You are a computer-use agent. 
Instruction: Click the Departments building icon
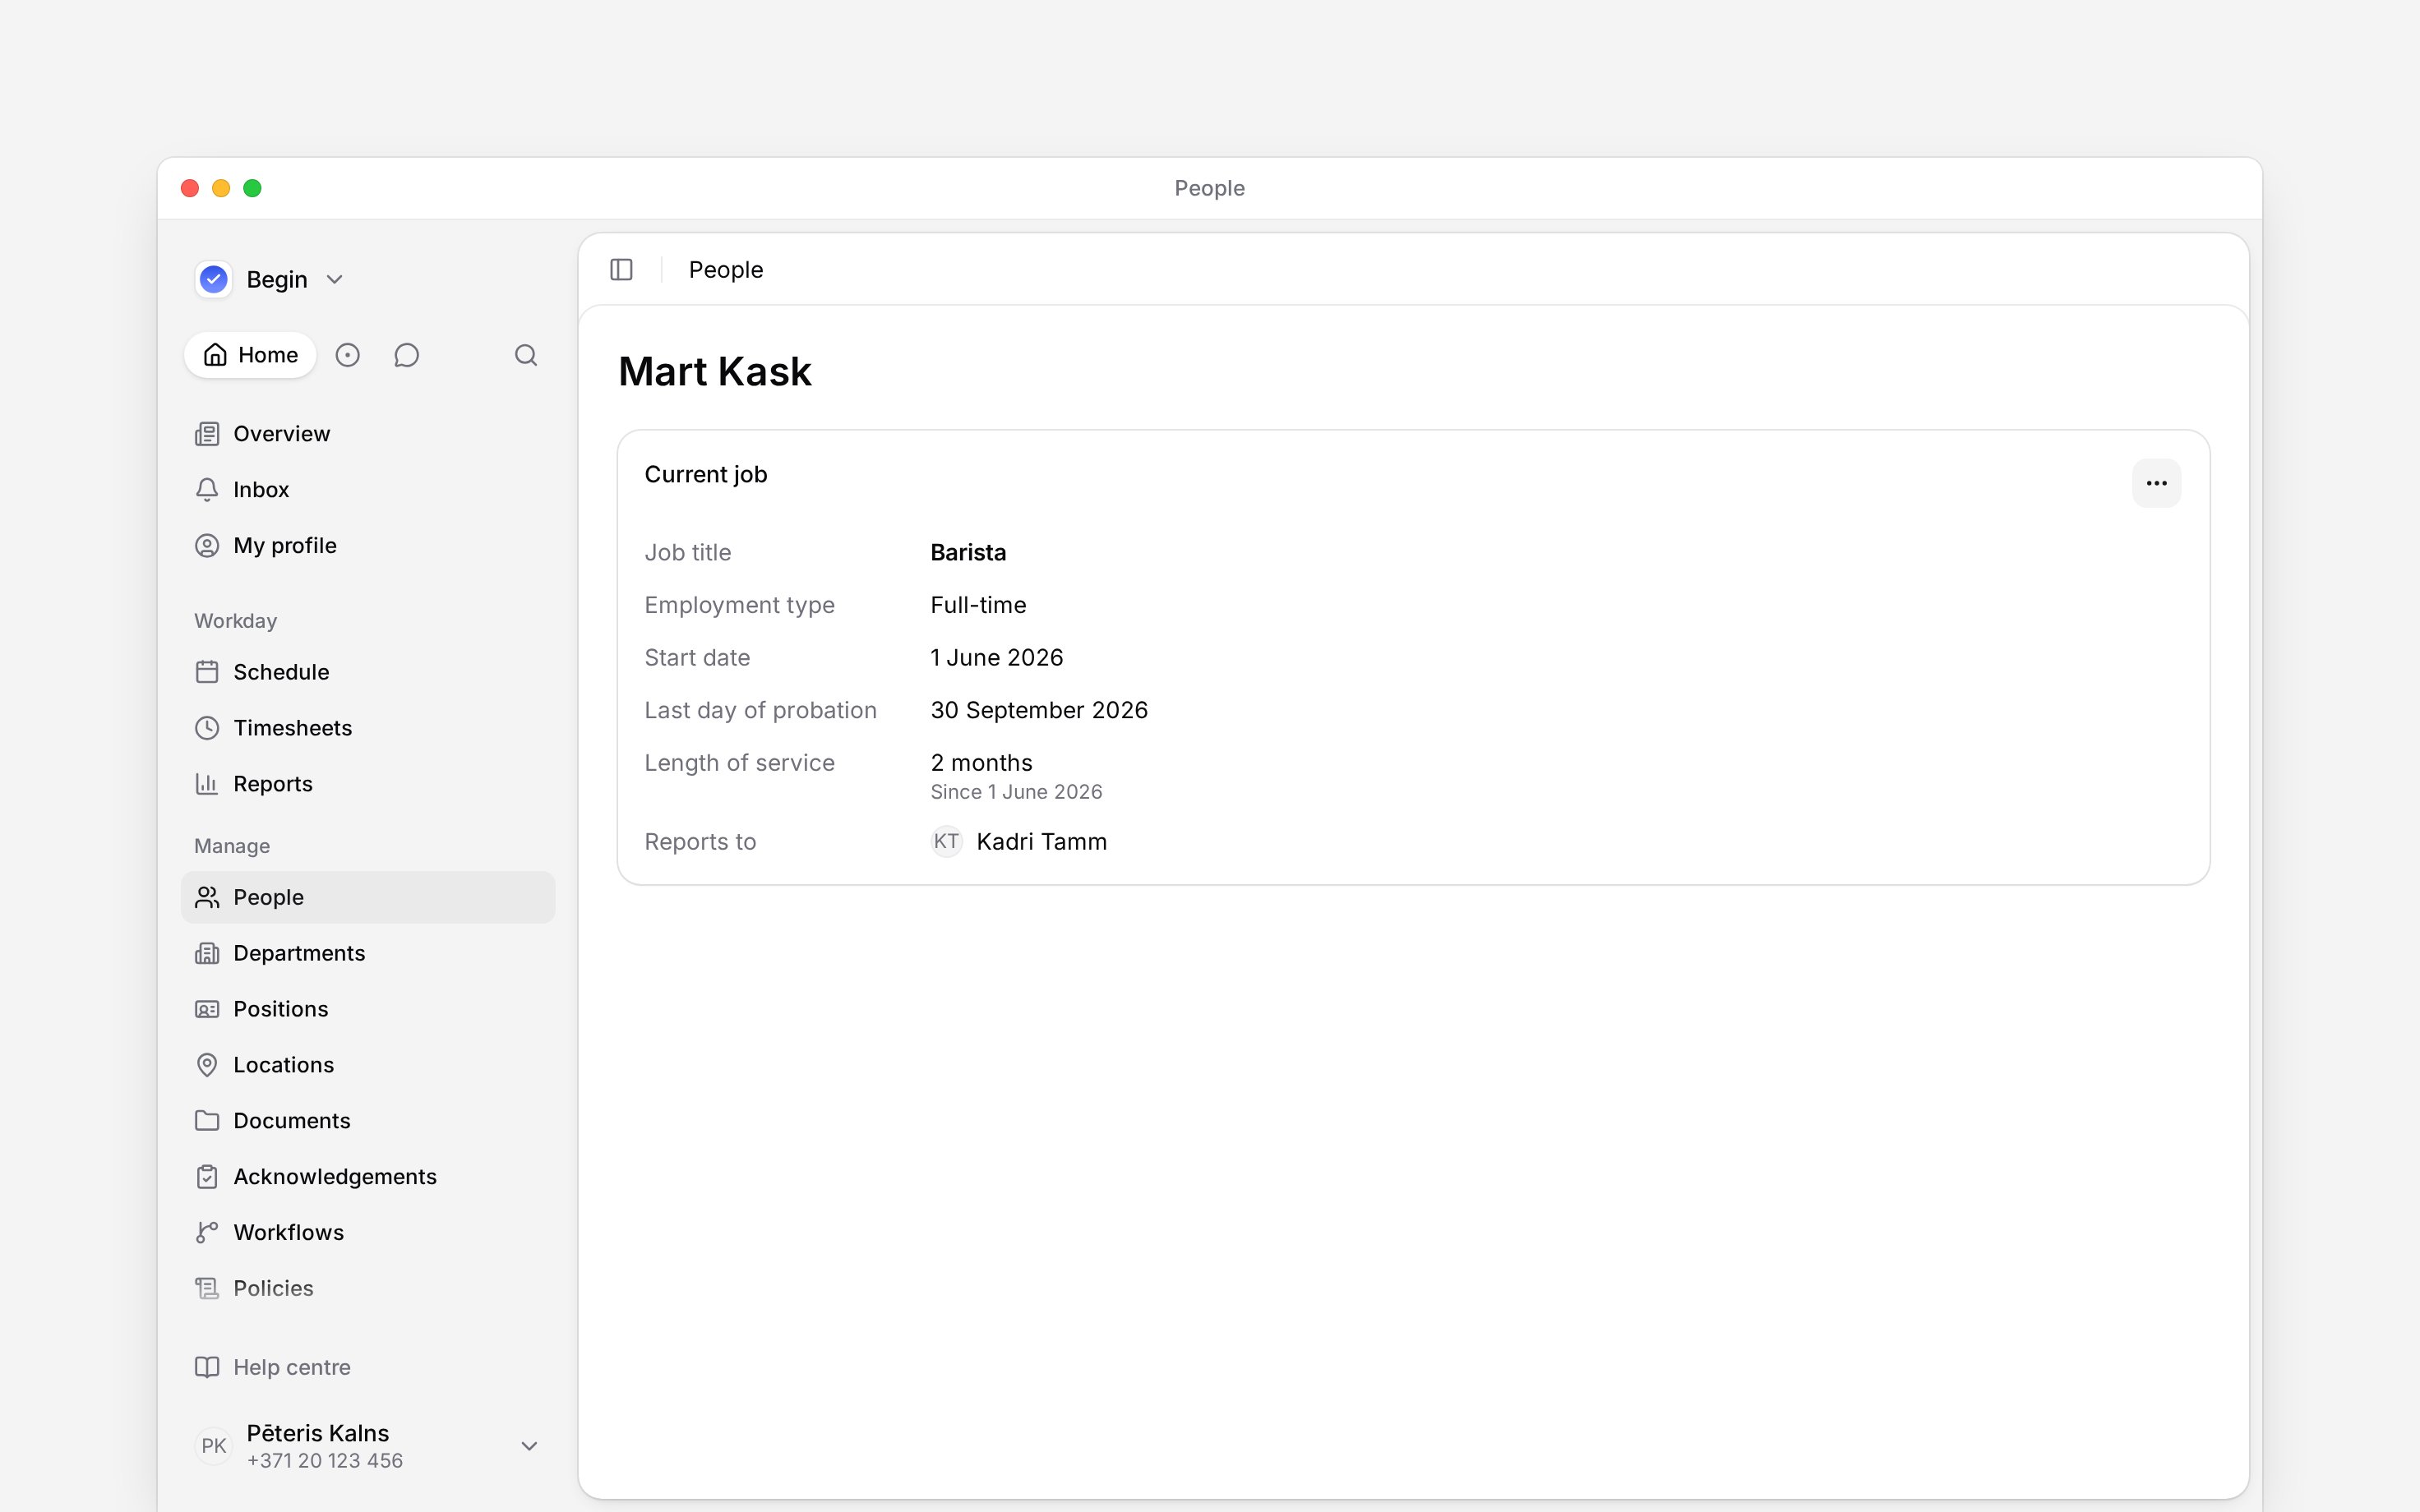(x=207, y=953)
